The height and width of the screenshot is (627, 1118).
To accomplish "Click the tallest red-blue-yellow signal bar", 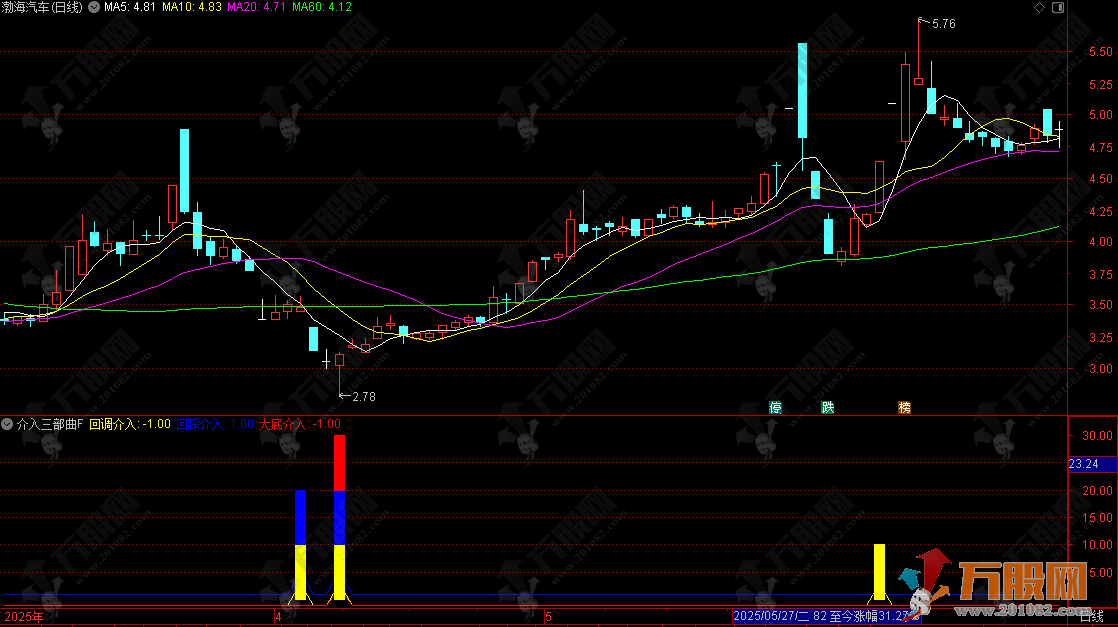I will [x=339, y=518].
